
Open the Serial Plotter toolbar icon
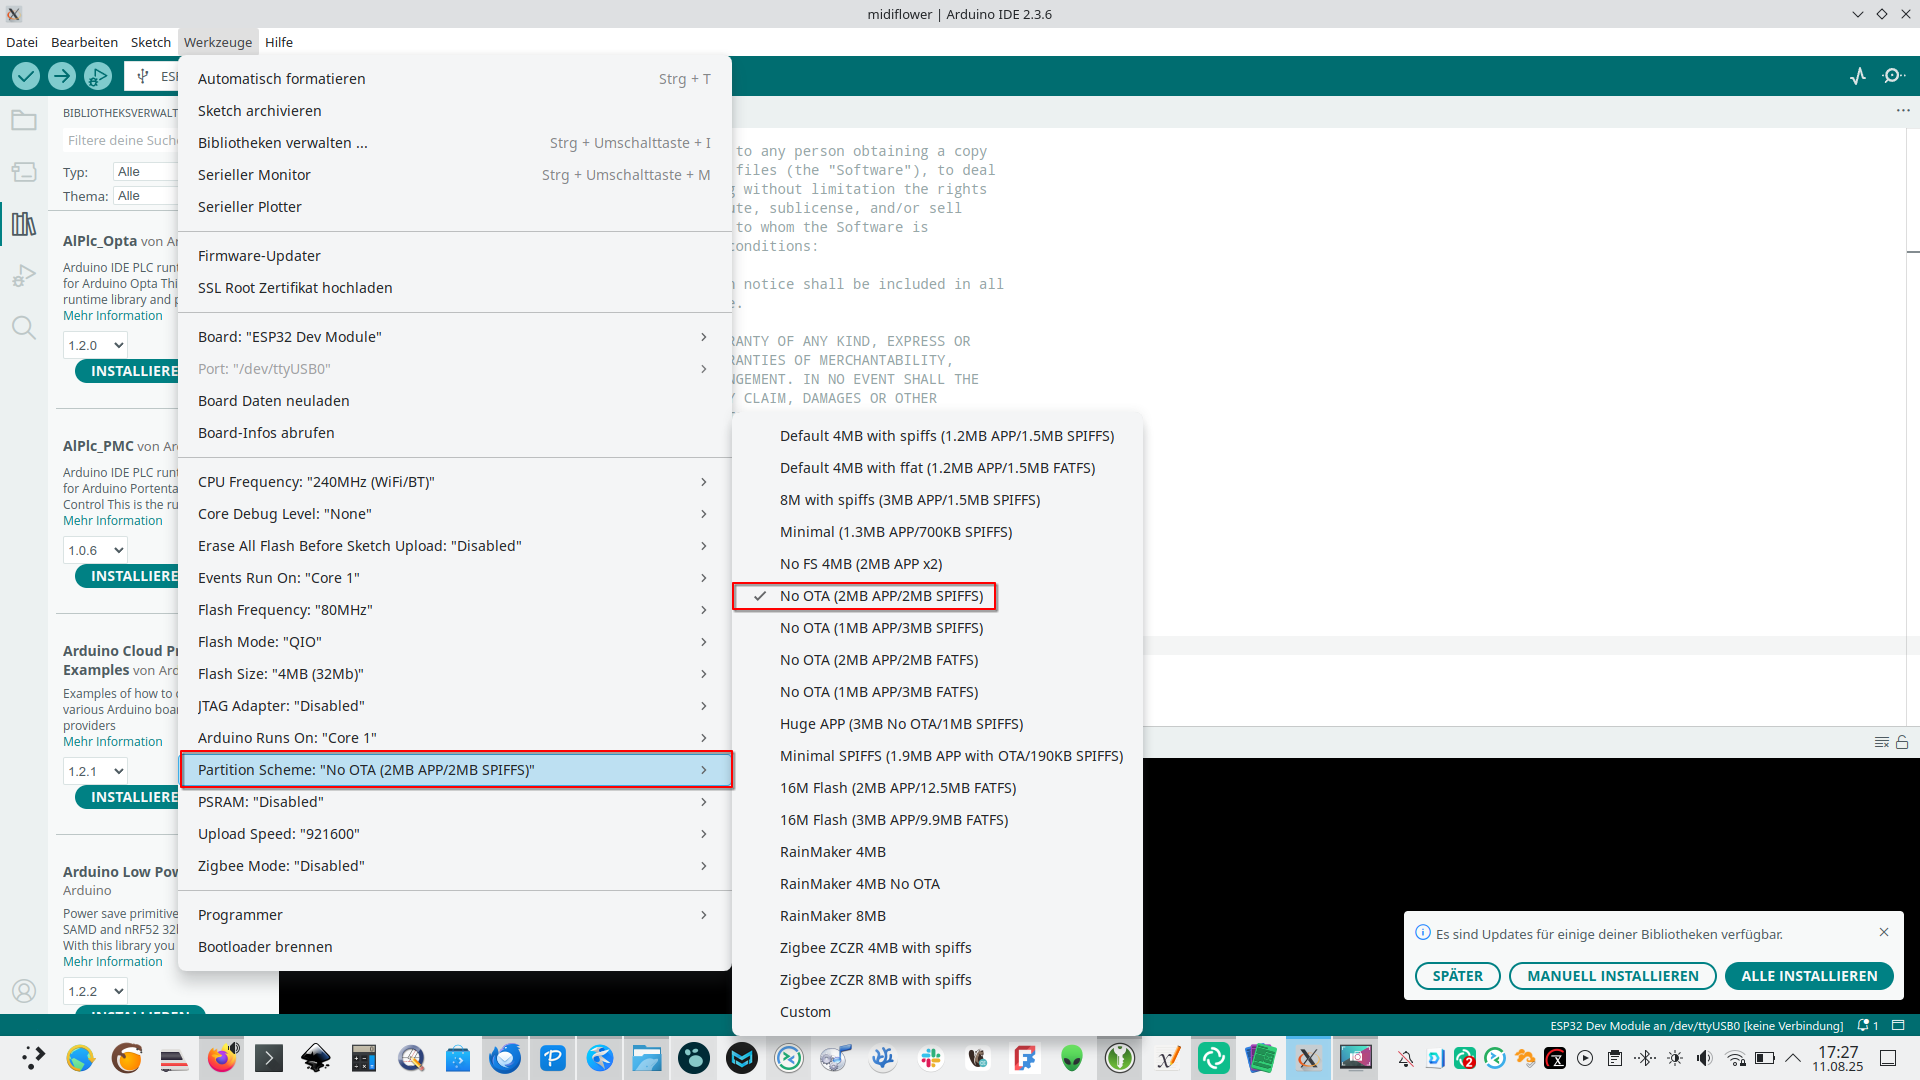click(x=1858, y=76)
